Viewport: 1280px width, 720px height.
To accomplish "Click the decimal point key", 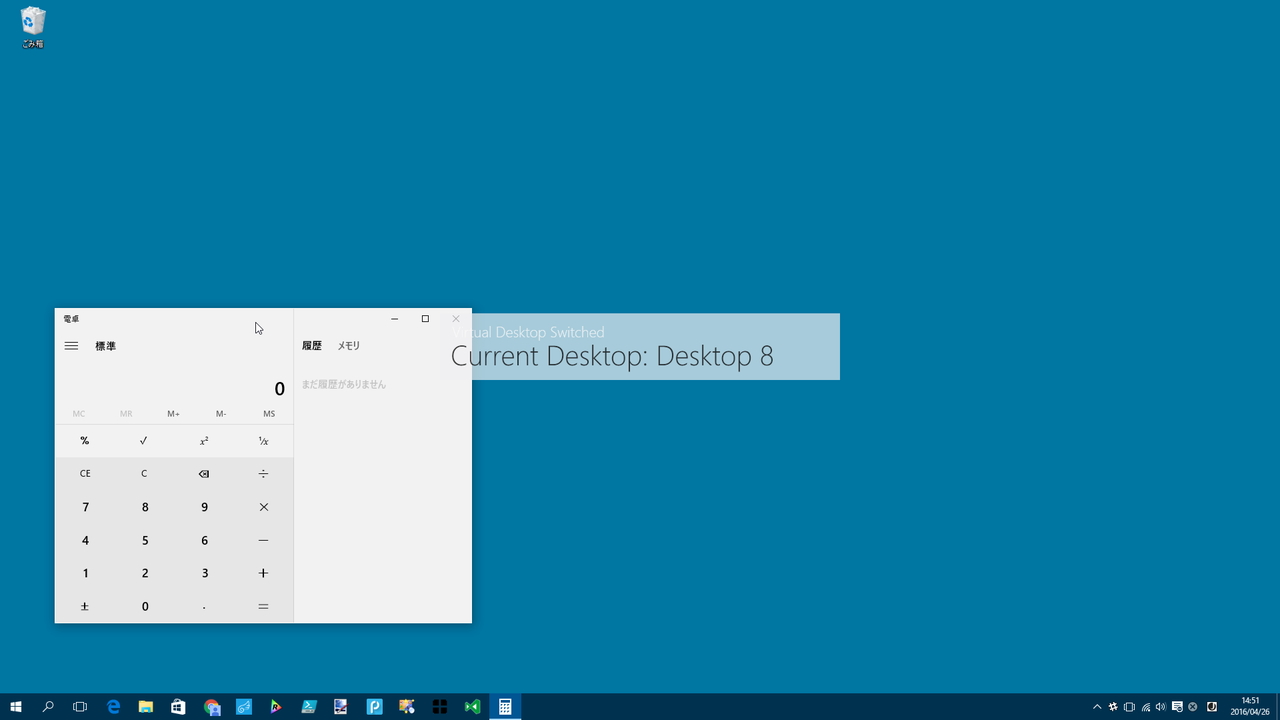I will tap(204, 606).
